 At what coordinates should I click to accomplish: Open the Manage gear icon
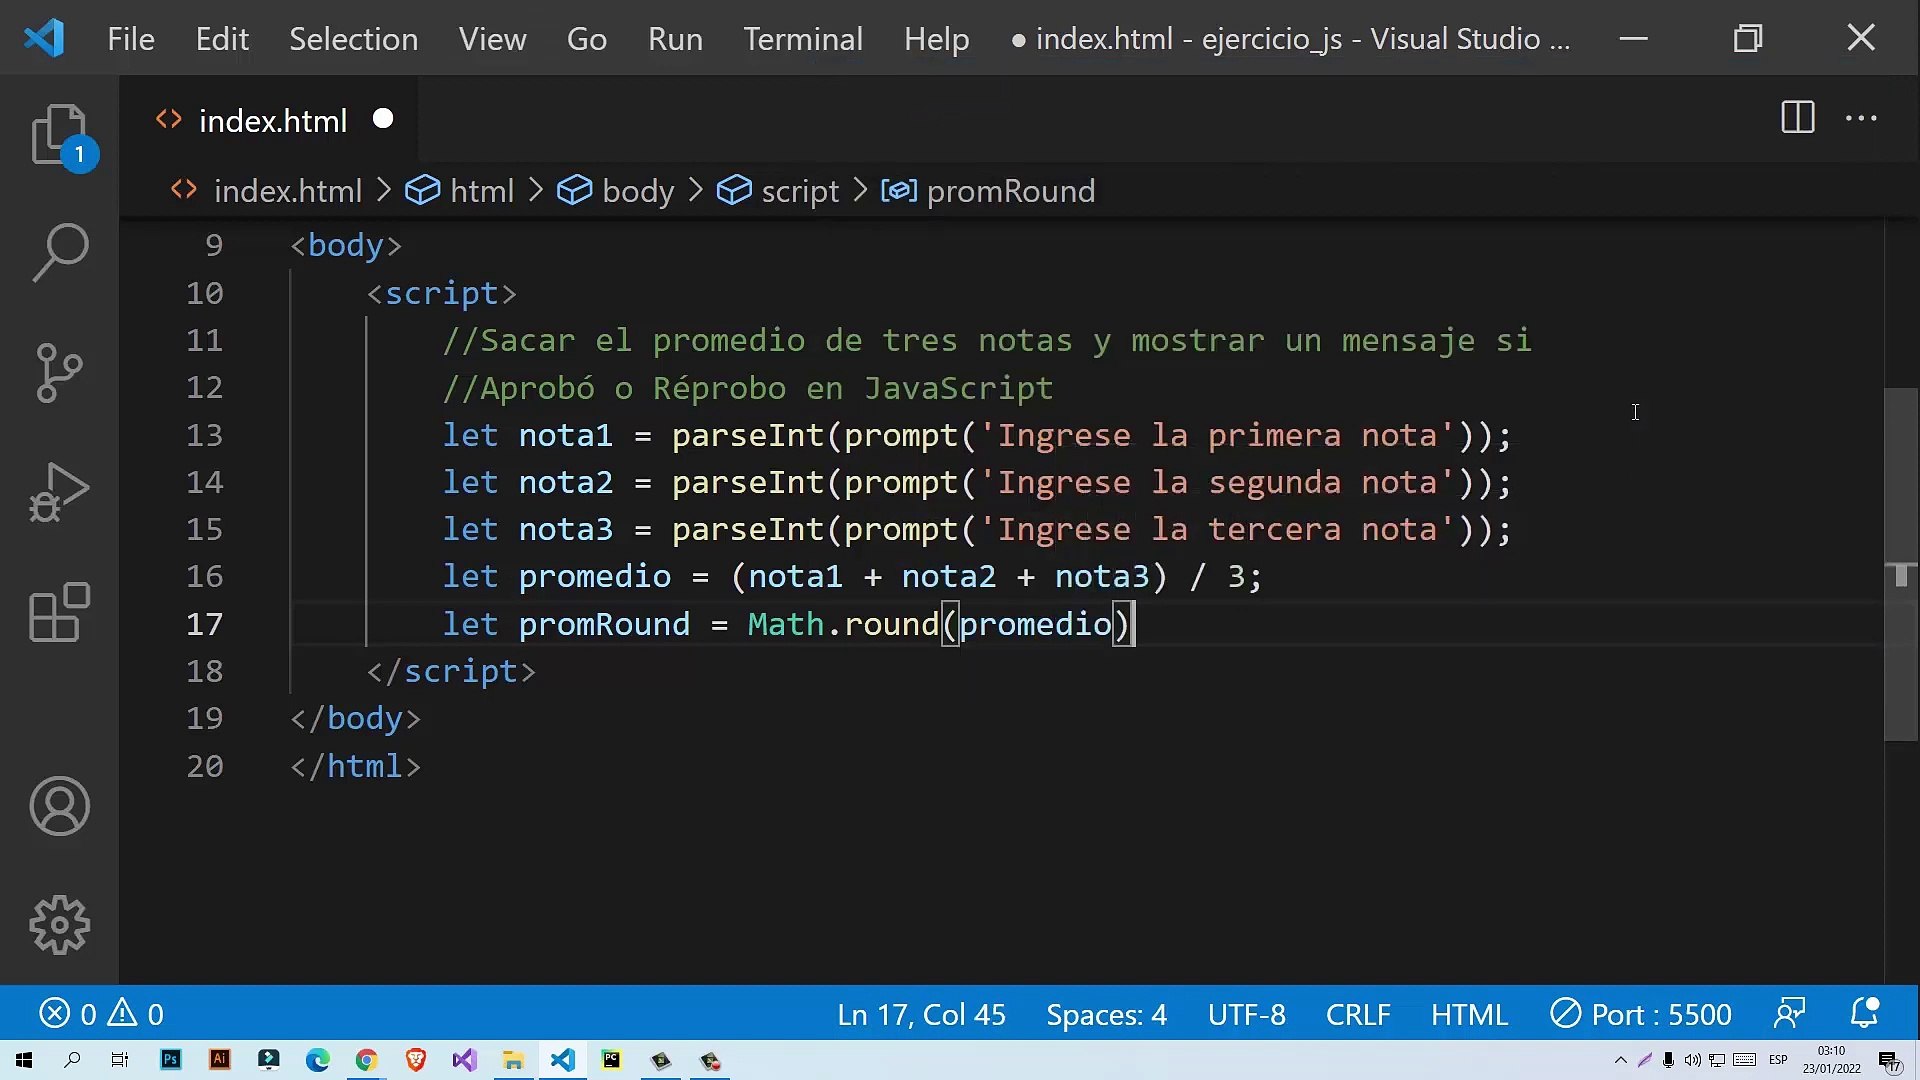pyautogui.click(x=59, y=925)
